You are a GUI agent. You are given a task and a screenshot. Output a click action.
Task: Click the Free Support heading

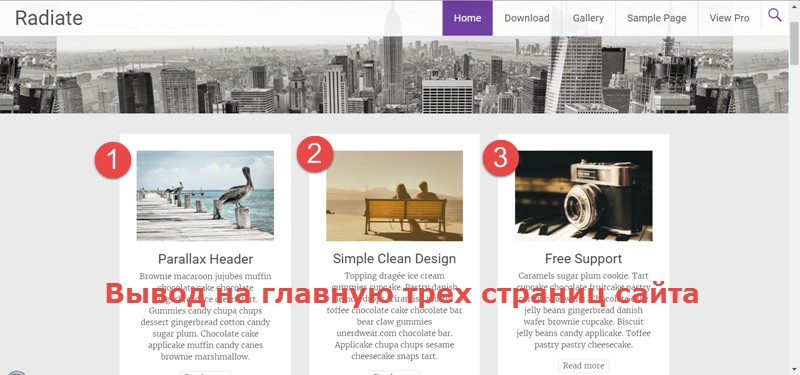tap(583, 258)
